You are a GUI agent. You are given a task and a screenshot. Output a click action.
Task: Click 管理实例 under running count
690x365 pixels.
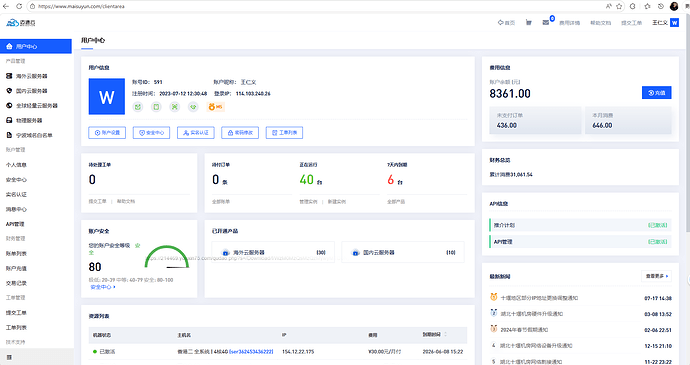[x=308, y=202]
